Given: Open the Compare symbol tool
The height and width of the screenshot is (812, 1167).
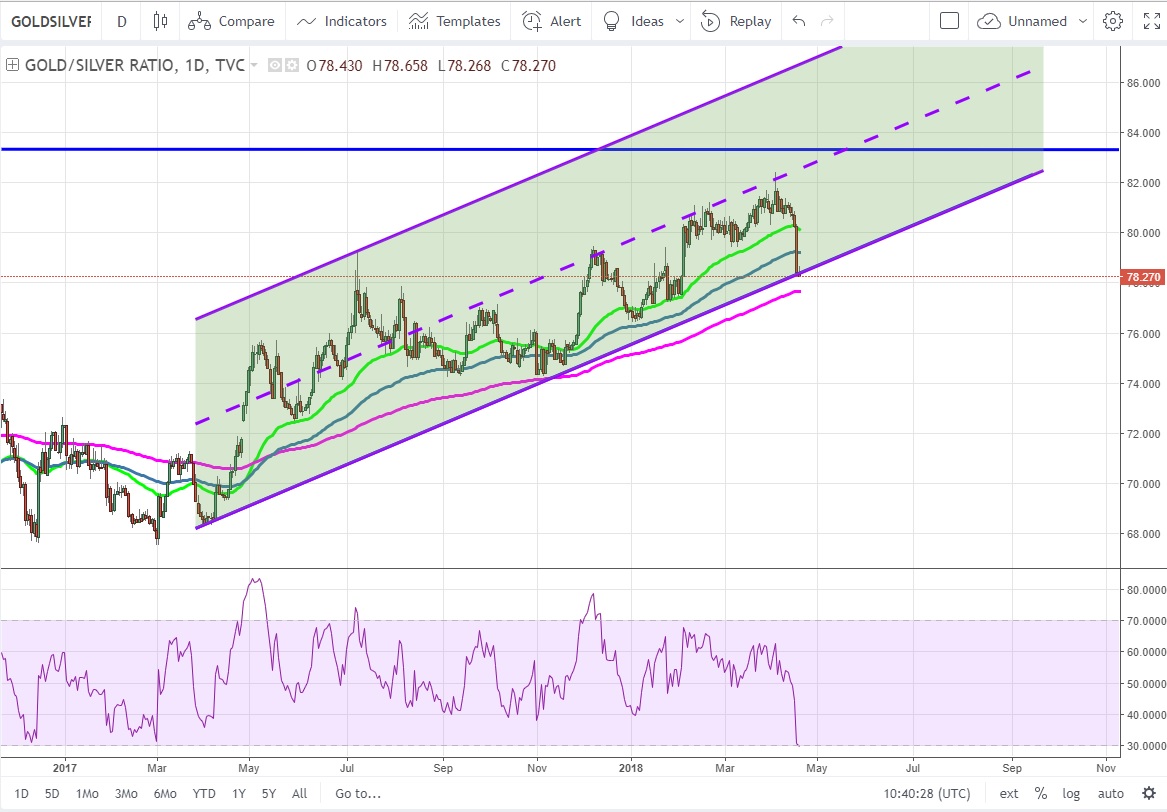Looking at the screenshot, I should 231,22.
